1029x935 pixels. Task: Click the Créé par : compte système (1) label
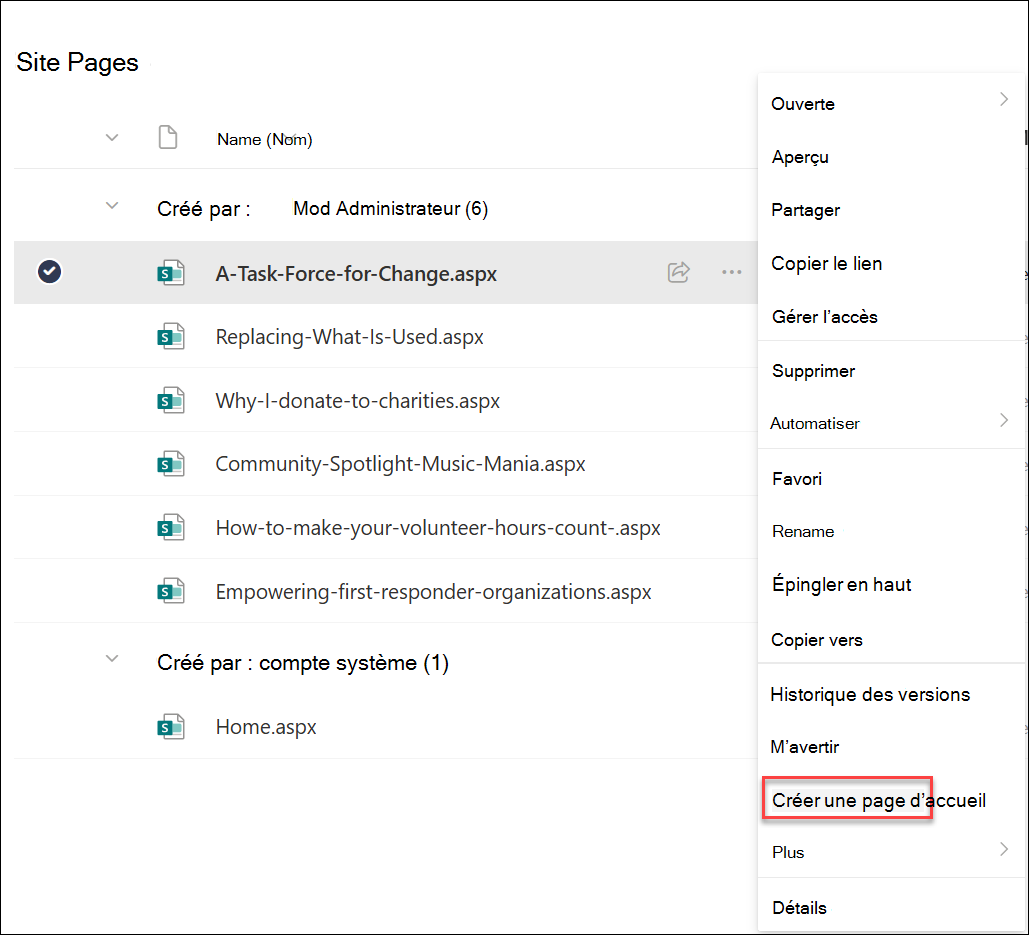pyautogui.click(x=303, y=663)
